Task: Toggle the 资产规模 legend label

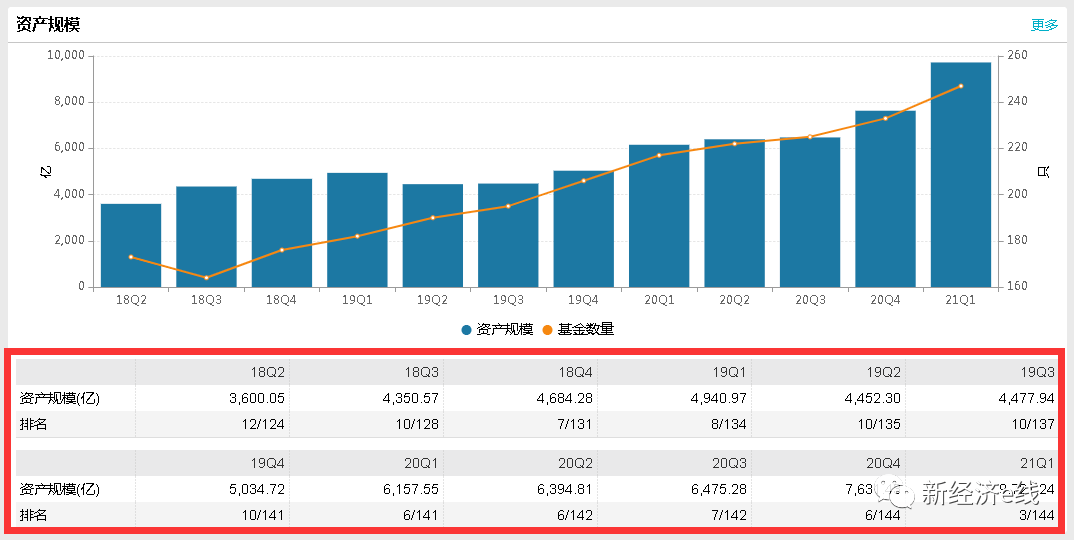Action: click(x=504, y=329)
